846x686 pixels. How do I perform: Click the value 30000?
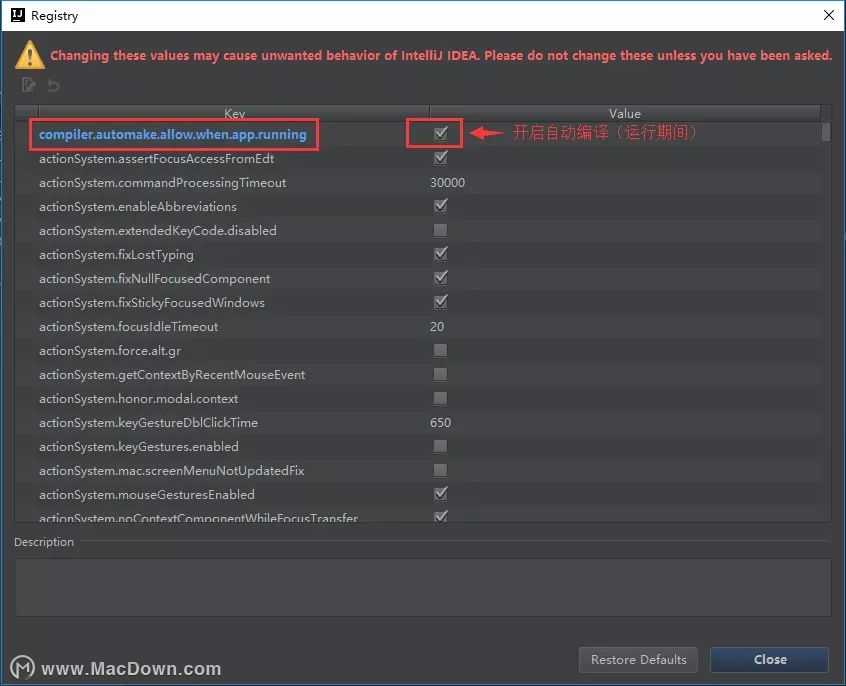pos(447,183)
